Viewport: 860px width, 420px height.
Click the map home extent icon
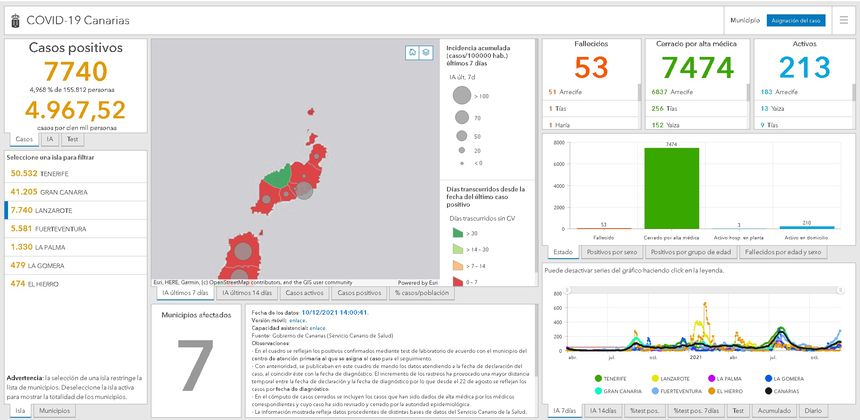[411, 52]
